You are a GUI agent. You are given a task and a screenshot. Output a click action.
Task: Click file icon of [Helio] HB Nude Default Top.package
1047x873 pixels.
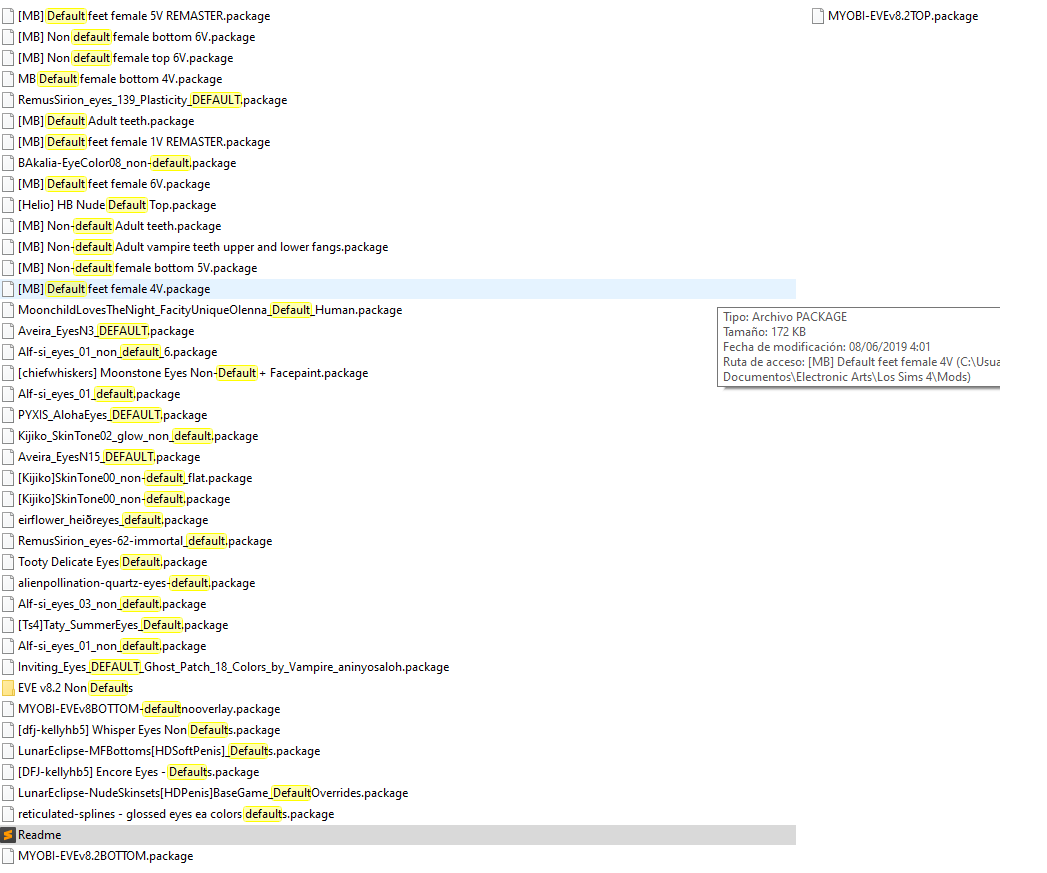click(x=8, y=205)
